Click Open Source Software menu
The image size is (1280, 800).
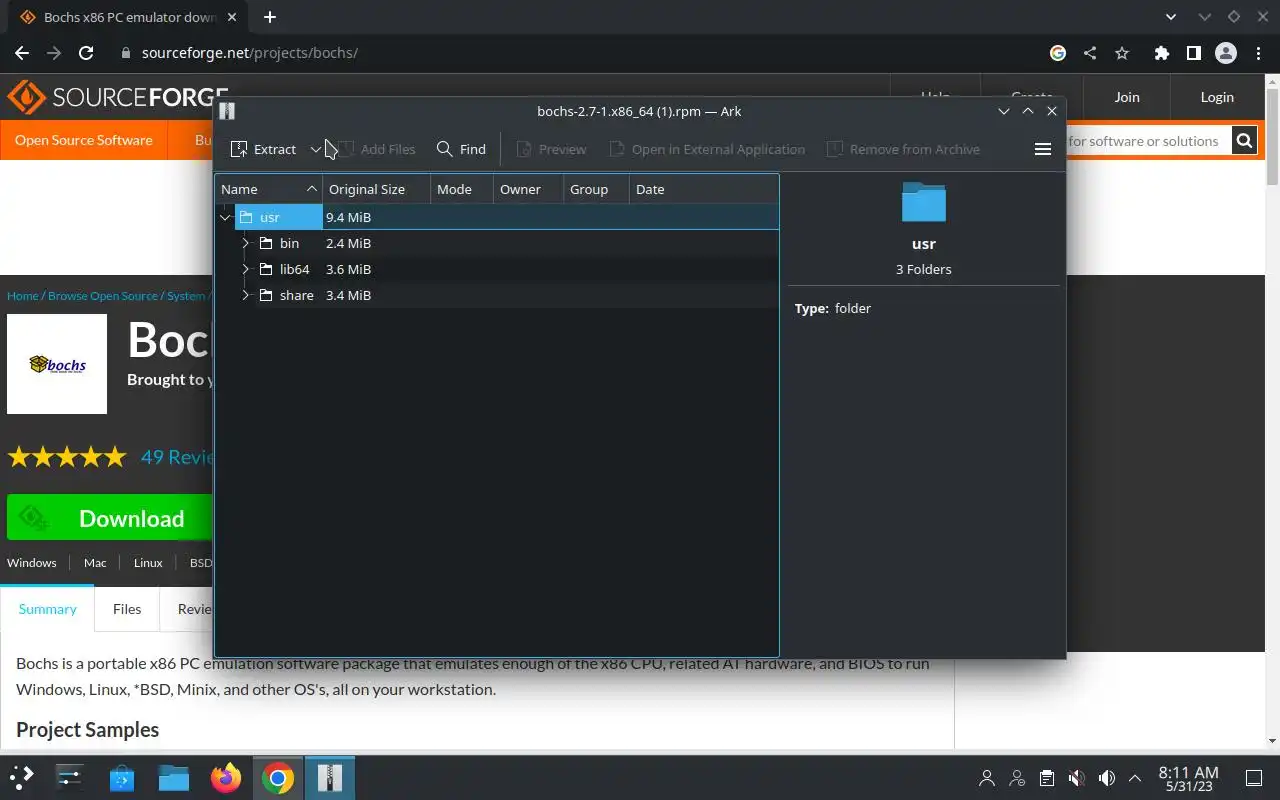[84, 140]
